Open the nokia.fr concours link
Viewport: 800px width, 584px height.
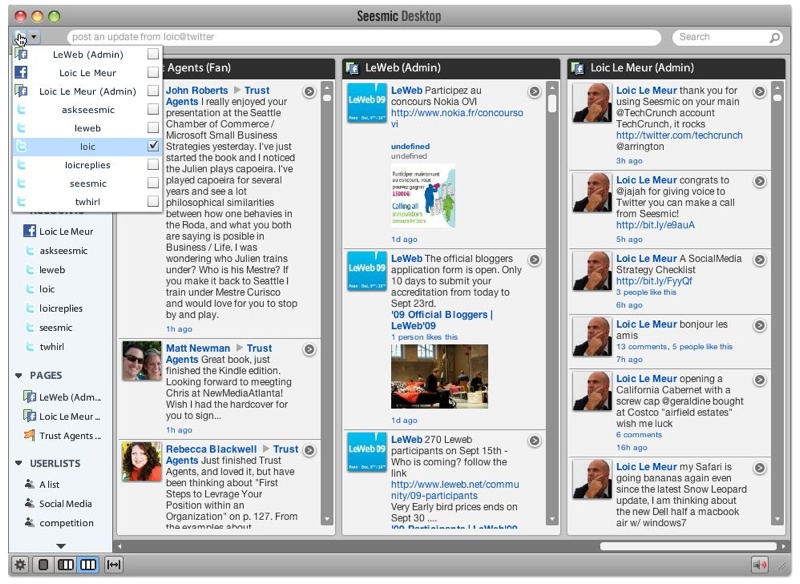[x=457, y=118]
